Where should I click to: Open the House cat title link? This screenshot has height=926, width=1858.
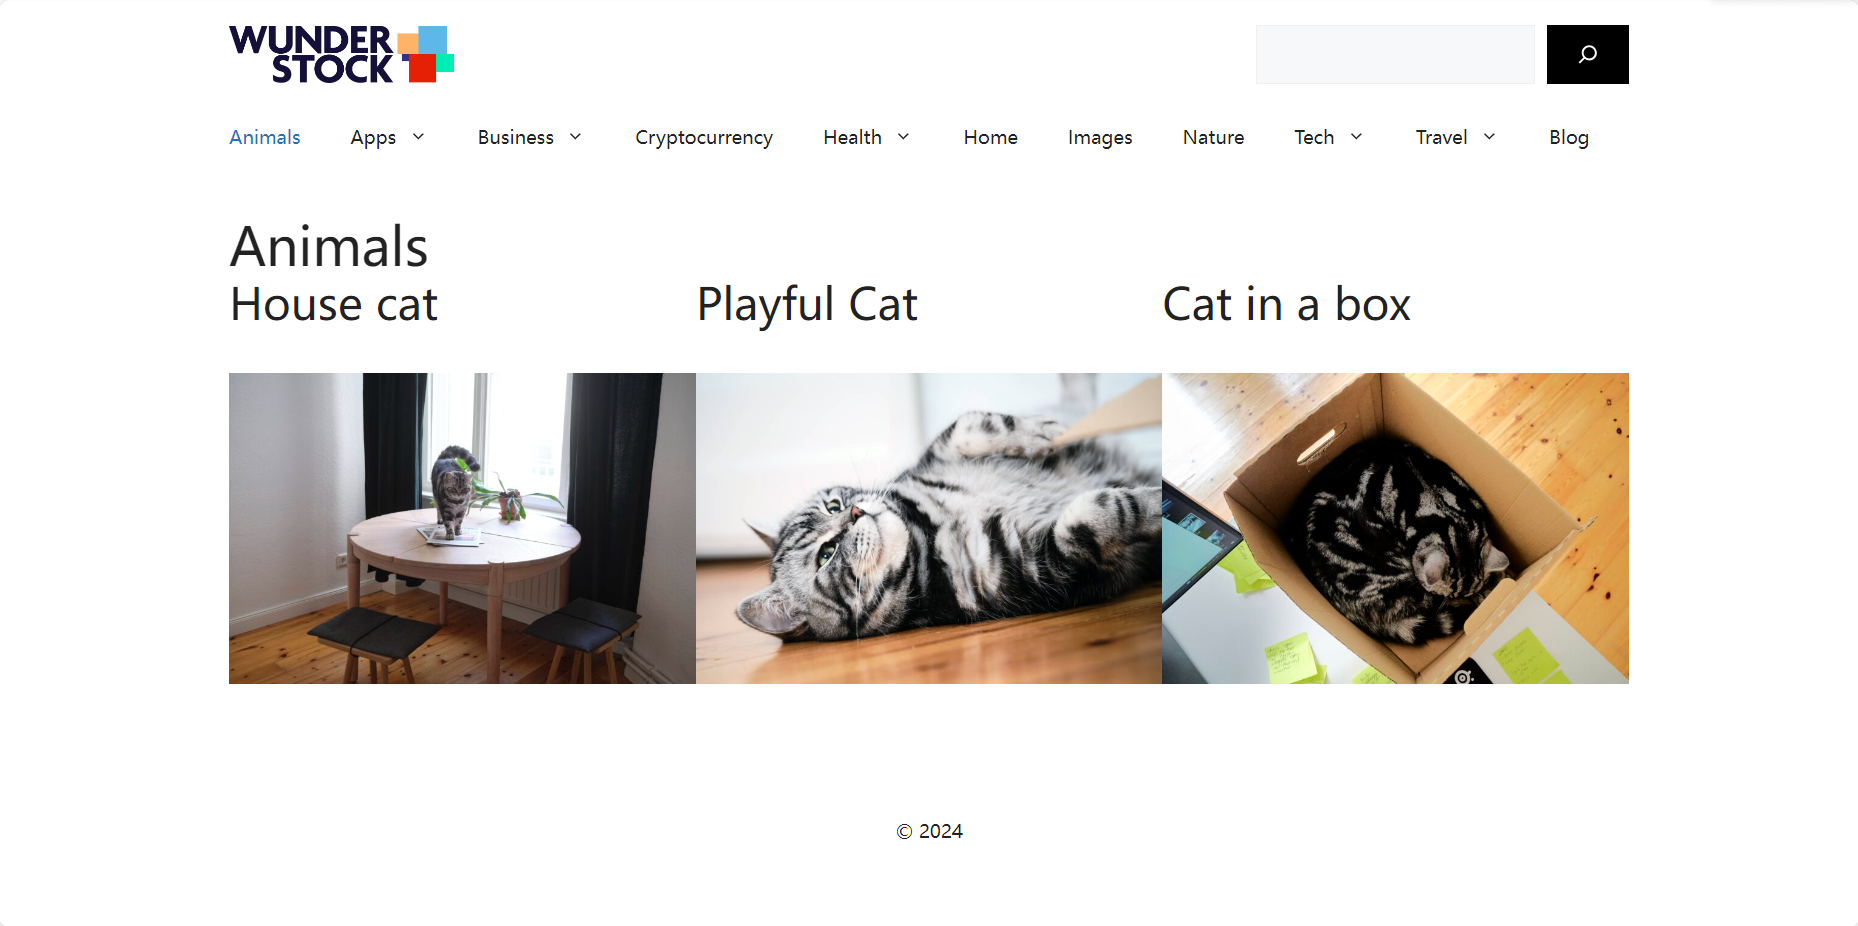click(x=334, y=304)
